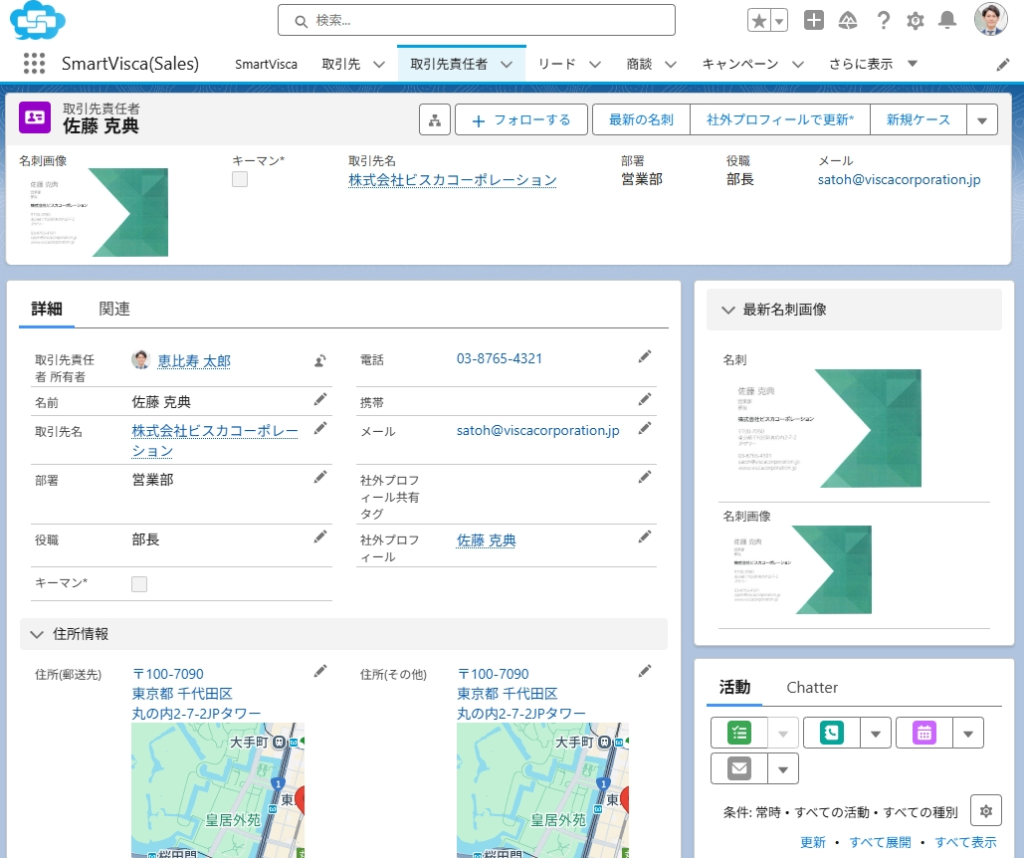The width and height of the screenshot is (1024, 858).
Task: Open the satoh@viscacorporation.jp email link in header
Action: (x=898, y=180)
